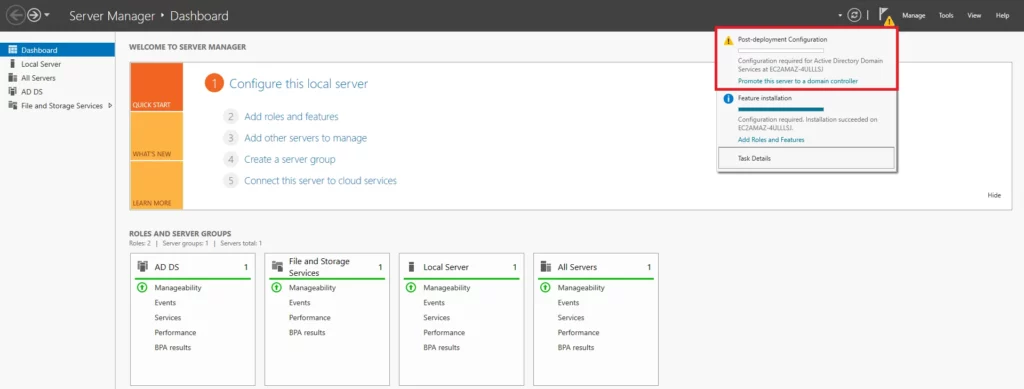Open BPA results in File and Storage tile
Screen dimensions: 1024x389
click(308, 333)
